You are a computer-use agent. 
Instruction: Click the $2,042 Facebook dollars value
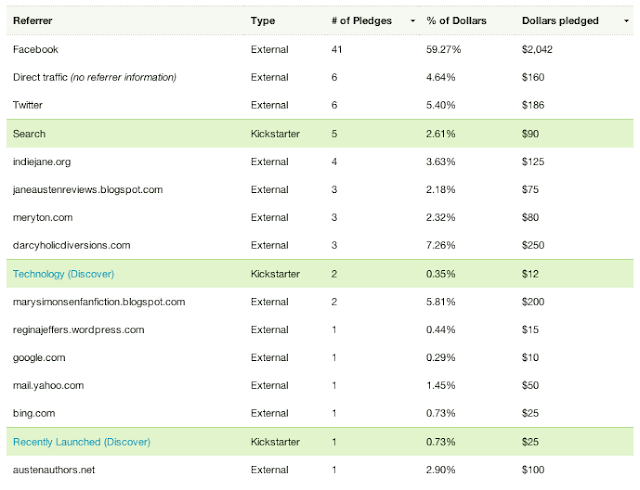[539, 49]
